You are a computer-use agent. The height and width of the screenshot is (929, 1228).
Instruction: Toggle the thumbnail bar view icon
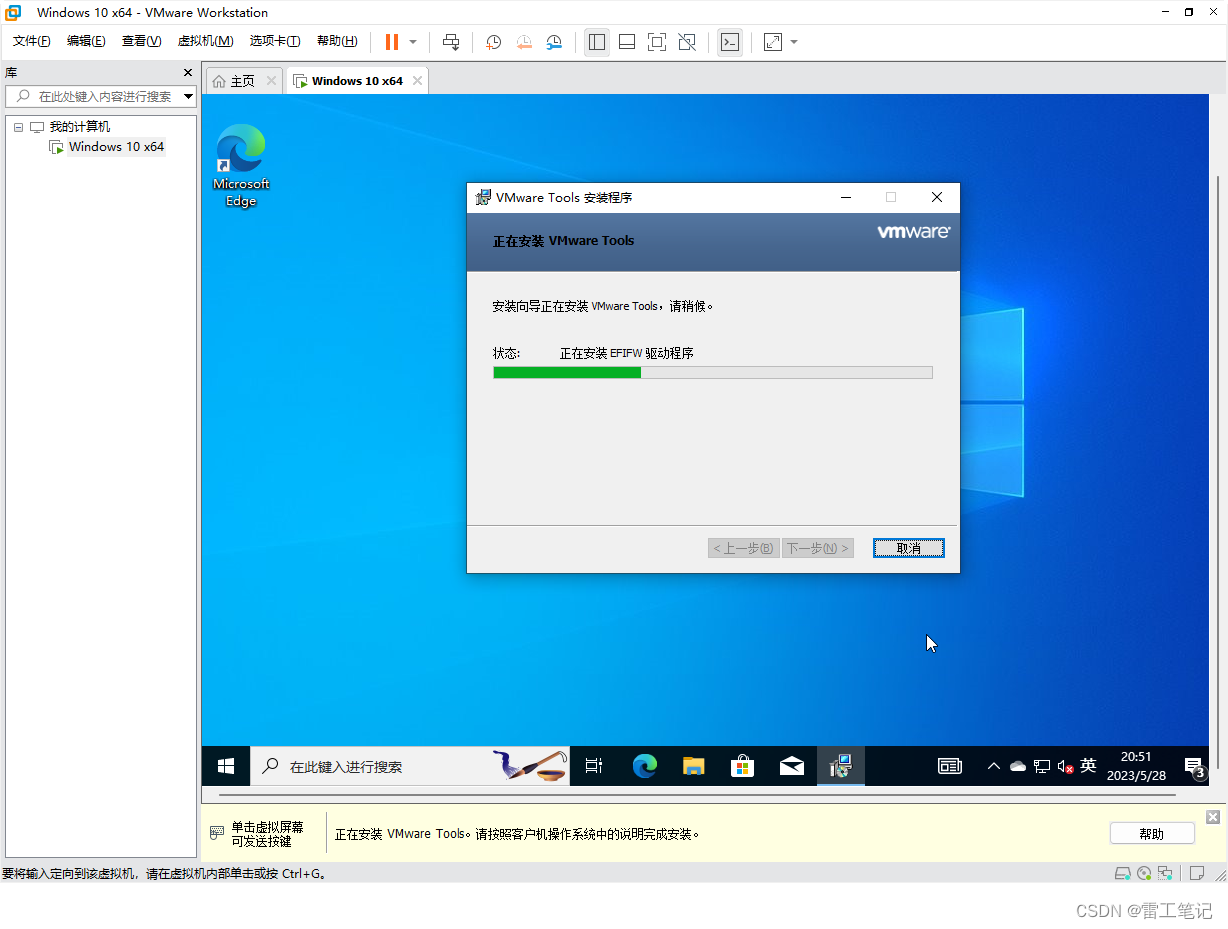click(627, 42)
